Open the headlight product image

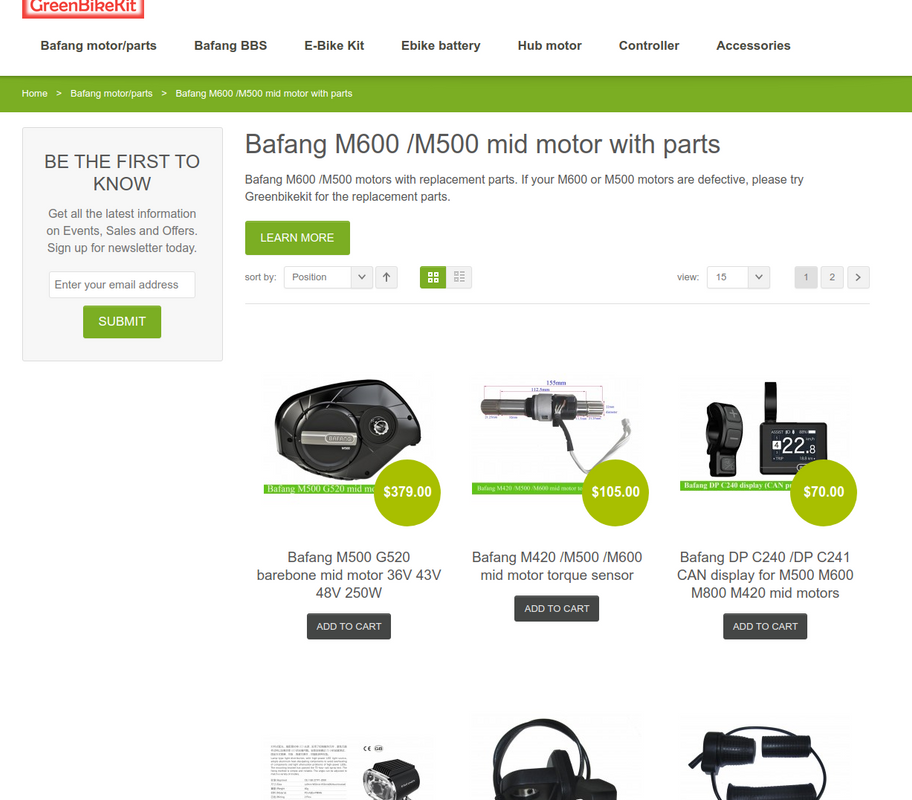[x=347, y=768]
